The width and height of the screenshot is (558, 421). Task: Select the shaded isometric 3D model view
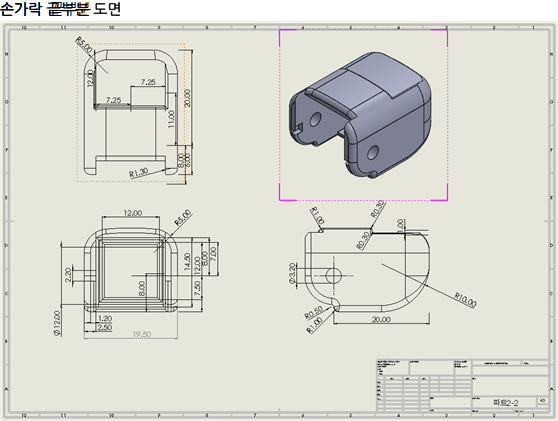360,115
